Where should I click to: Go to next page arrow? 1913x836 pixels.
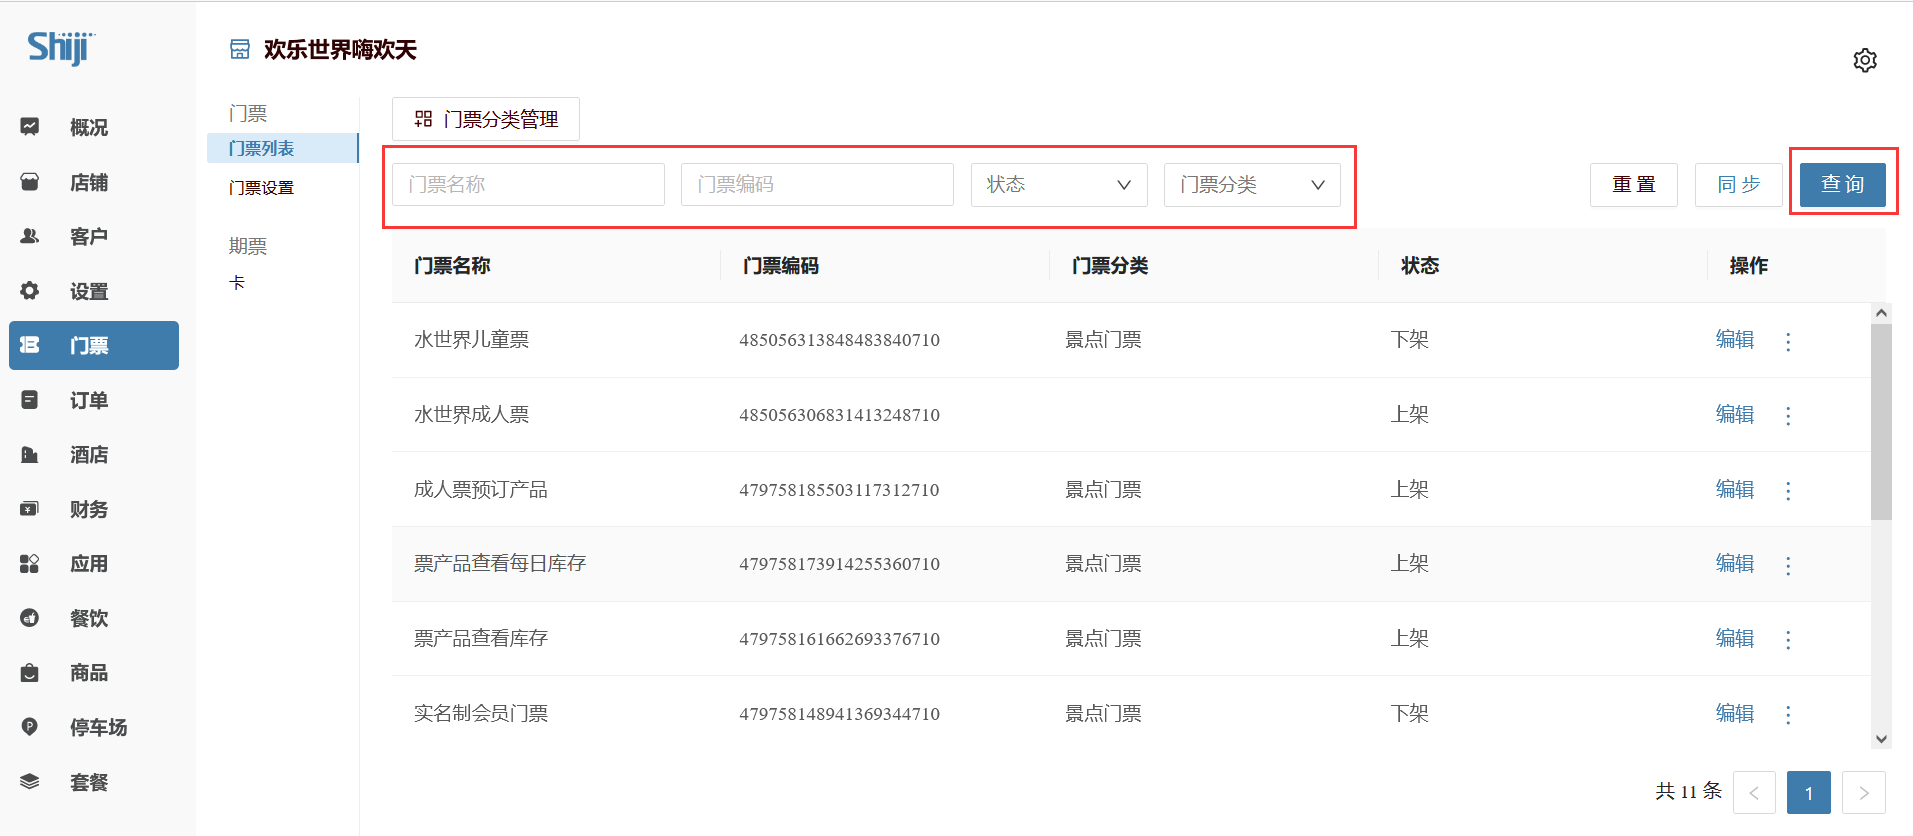(x=1864, y=792)
